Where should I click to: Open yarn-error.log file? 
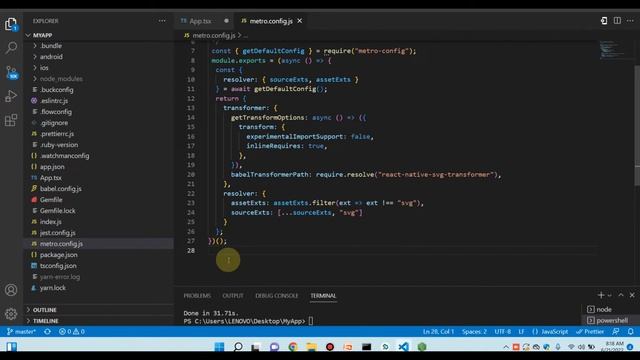(x=60, y=277)
